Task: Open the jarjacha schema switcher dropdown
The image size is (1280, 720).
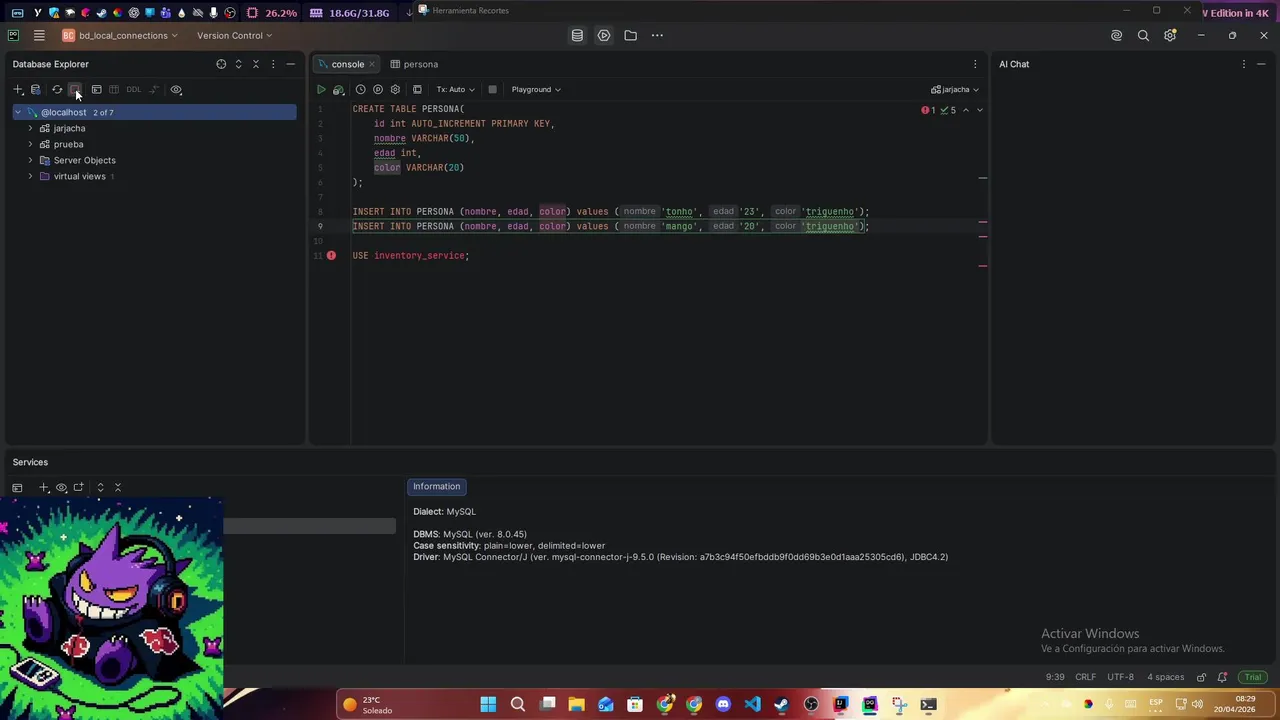Action: click(x=955, y=90)
